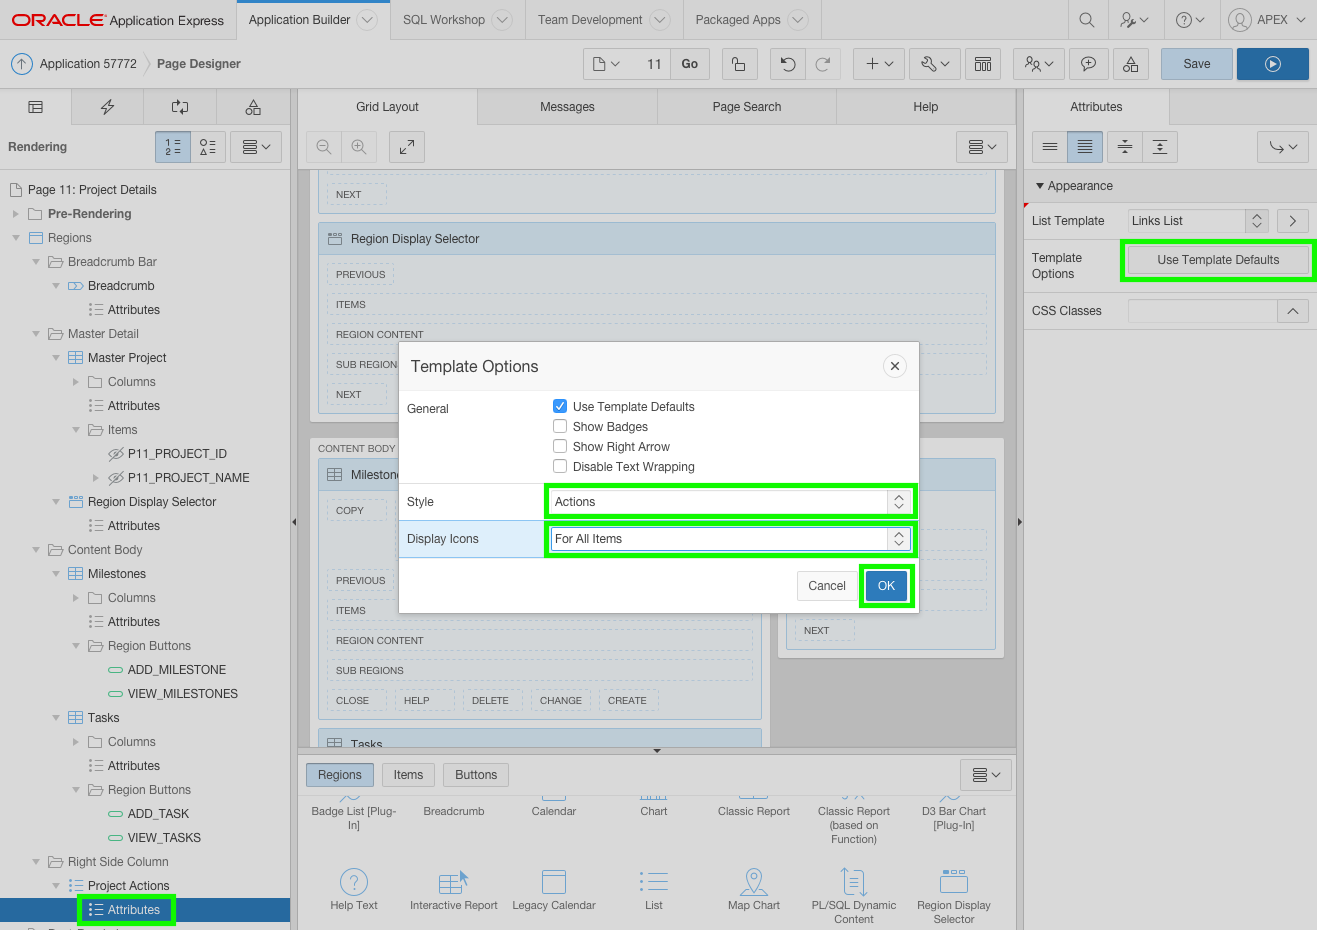
Task: Check Disable Text Wrapping option
Action: pos(560,467)
